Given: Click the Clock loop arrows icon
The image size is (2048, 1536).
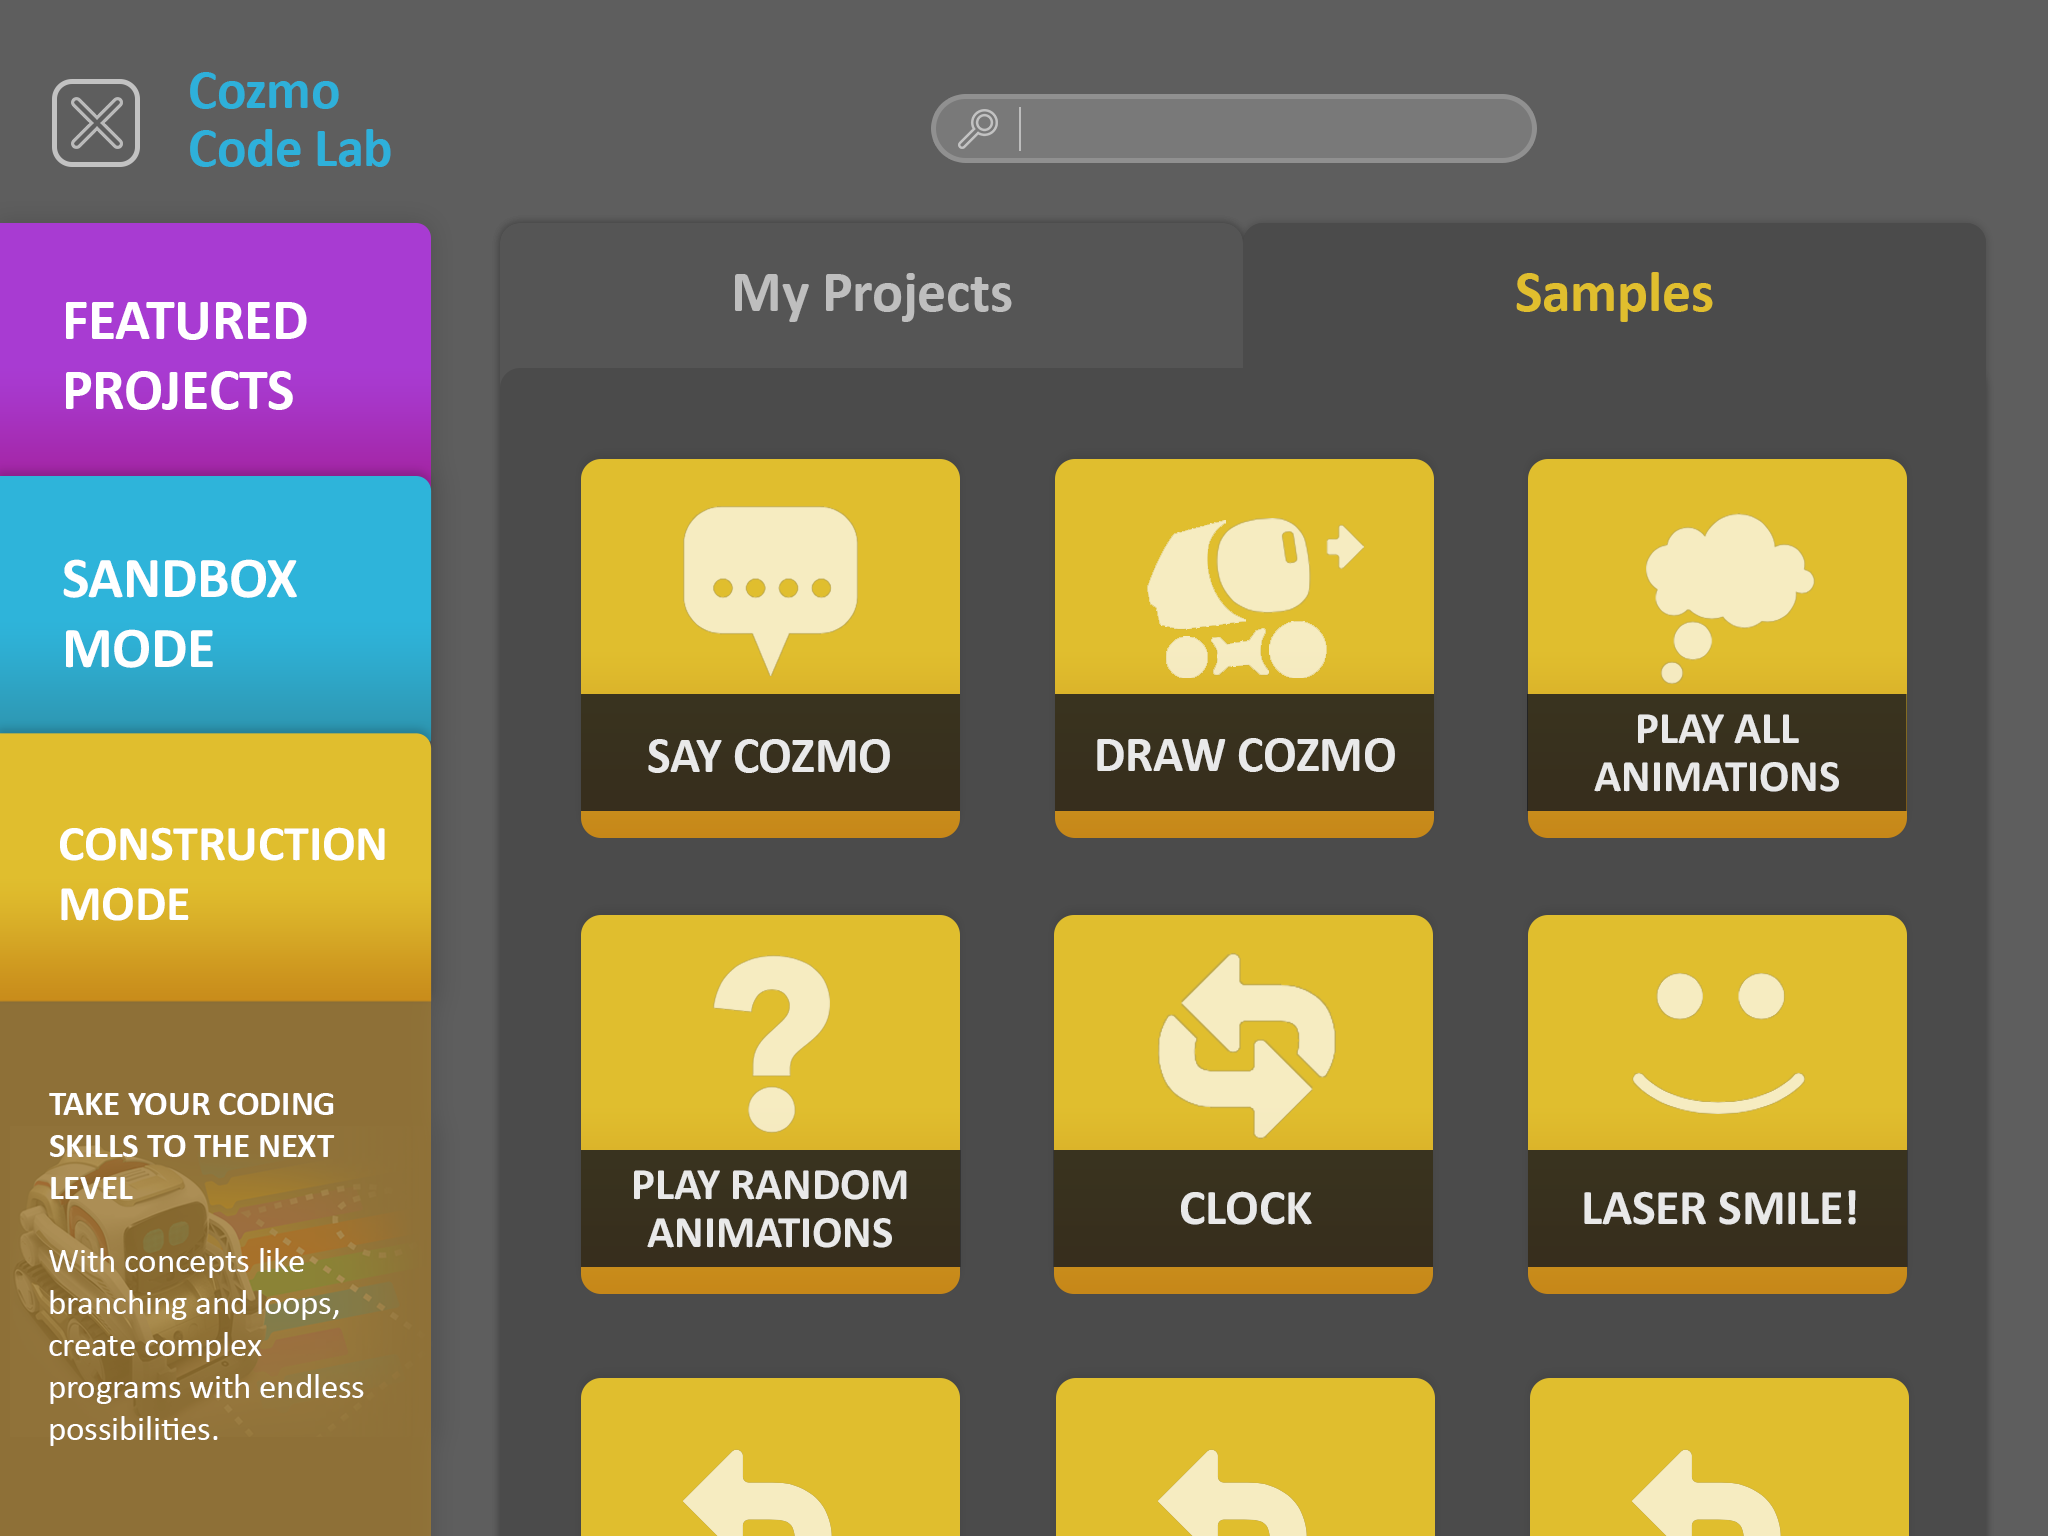Looking at the screenshot, I should [1246, 1046].
